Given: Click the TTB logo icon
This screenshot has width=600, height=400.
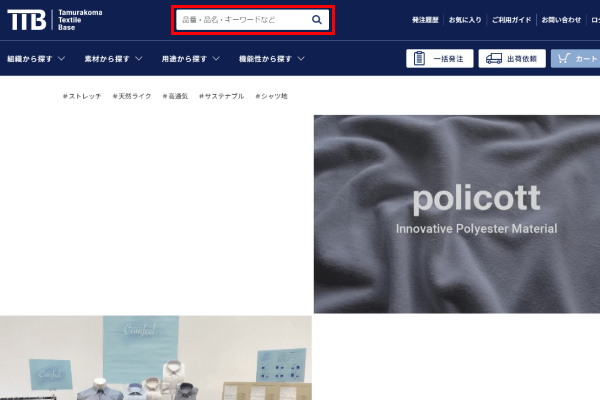Looking at the screenshot, I should (25, 19).
